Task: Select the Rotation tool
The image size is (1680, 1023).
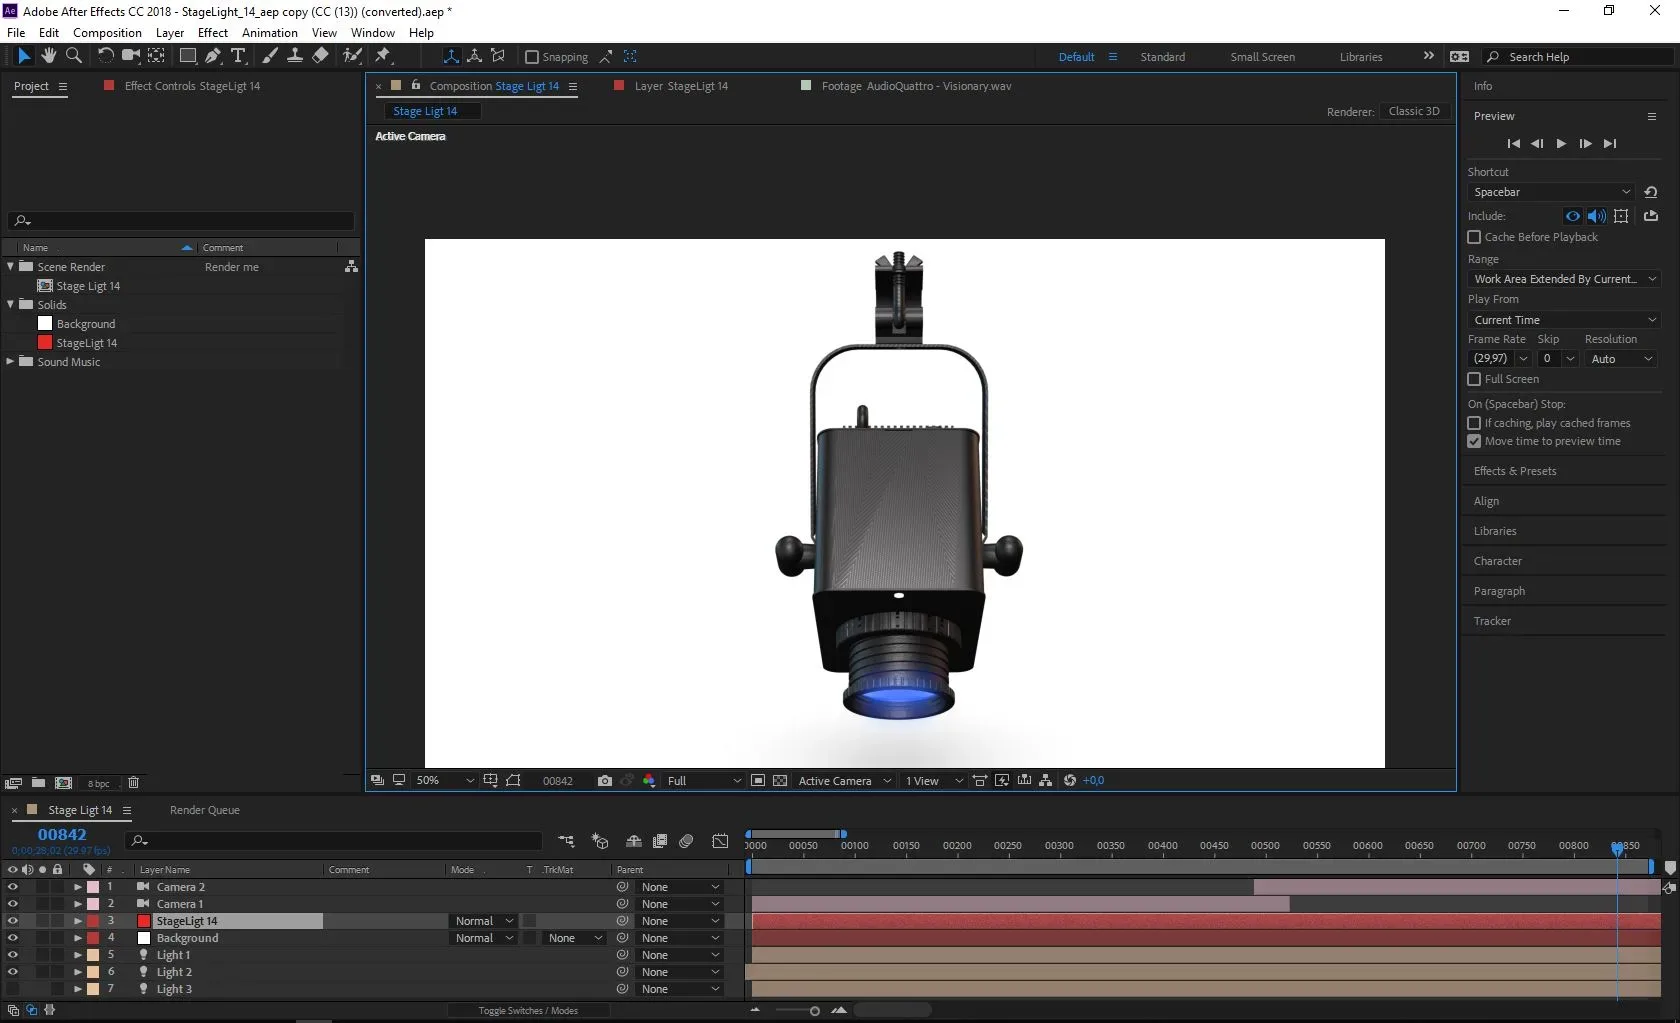Action: [105, 56]
